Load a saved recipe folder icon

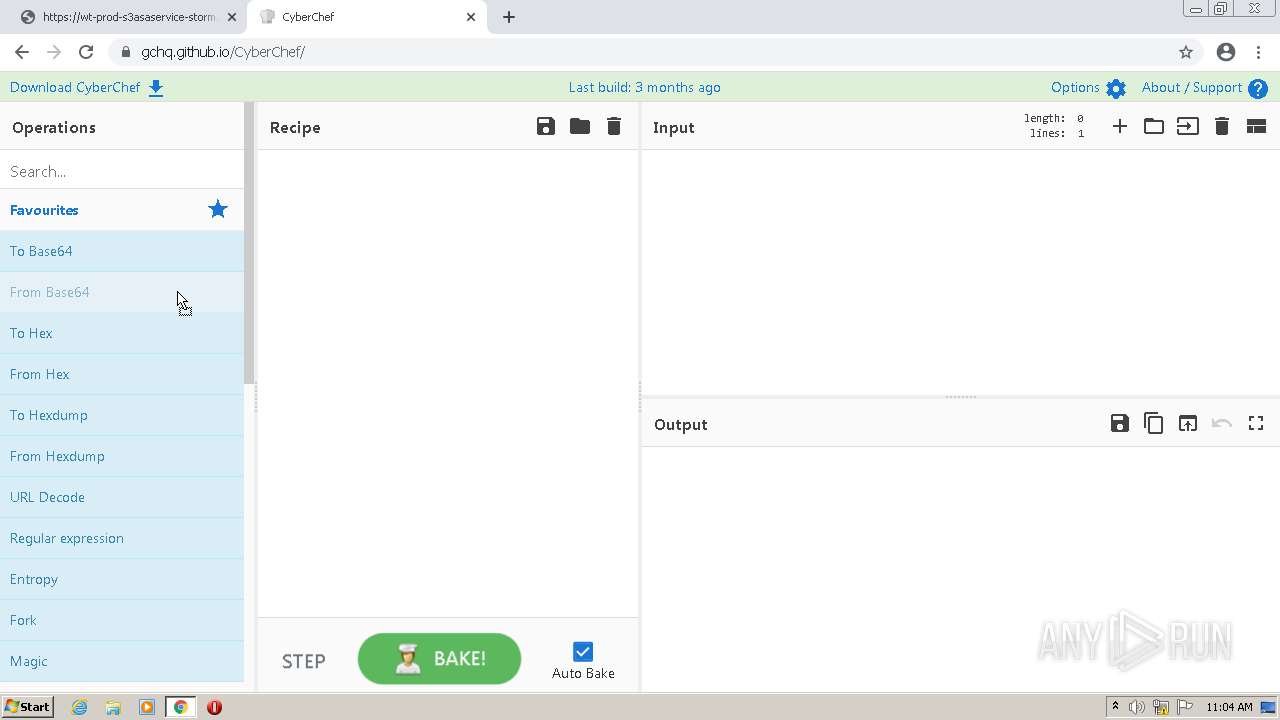click(580, 126)
